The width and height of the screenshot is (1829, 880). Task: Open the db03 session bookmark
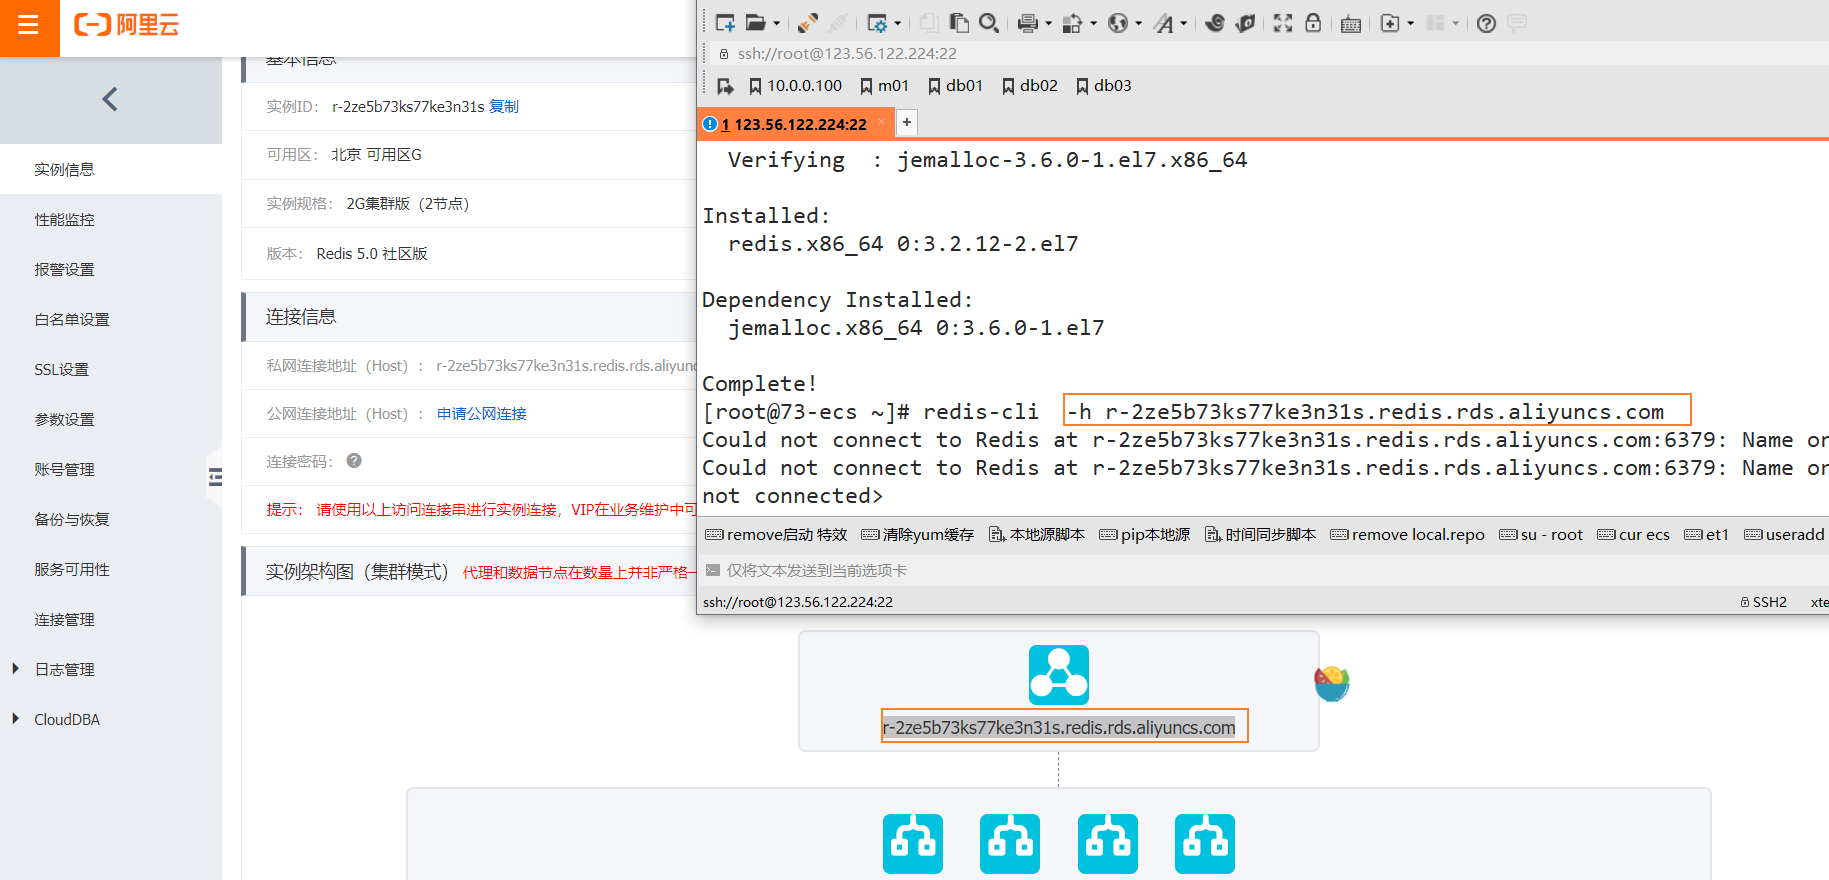1104,86
